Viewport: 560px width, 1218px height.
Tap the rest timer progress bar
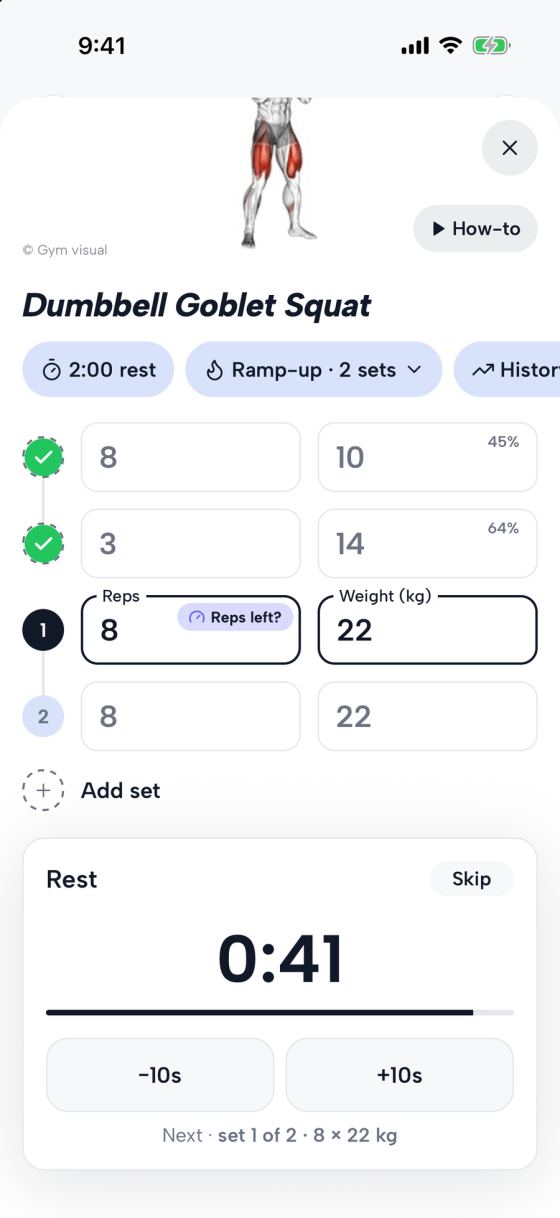280,1013
